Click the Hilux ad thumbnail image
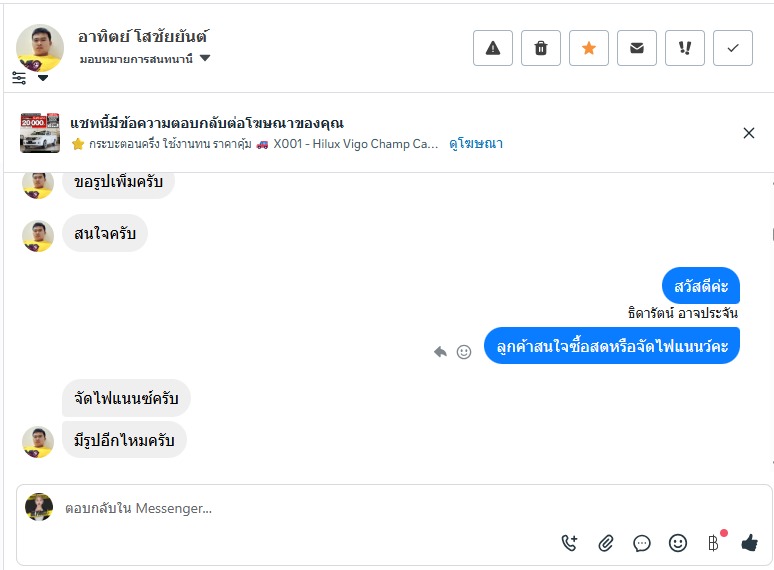This screenshot has height=570, width=774. pyautogui.click(x=40, y=133)
